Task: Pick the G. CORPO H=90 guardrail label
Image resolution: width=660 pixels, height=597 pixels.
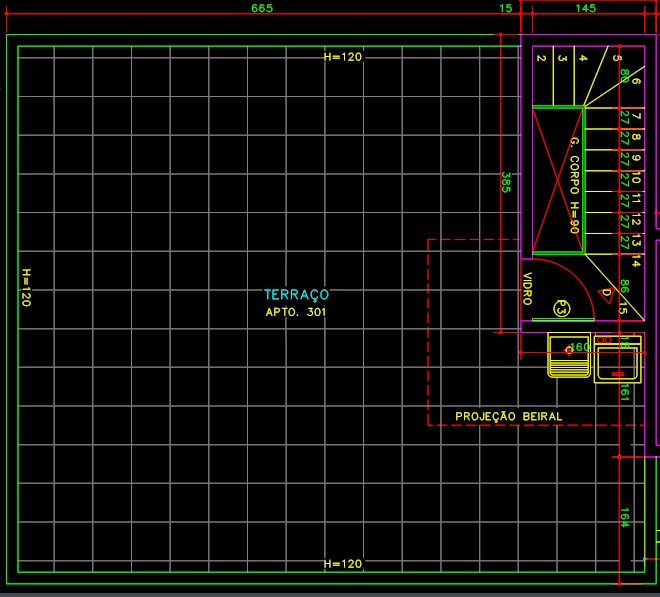Action: tap(575, 185)
